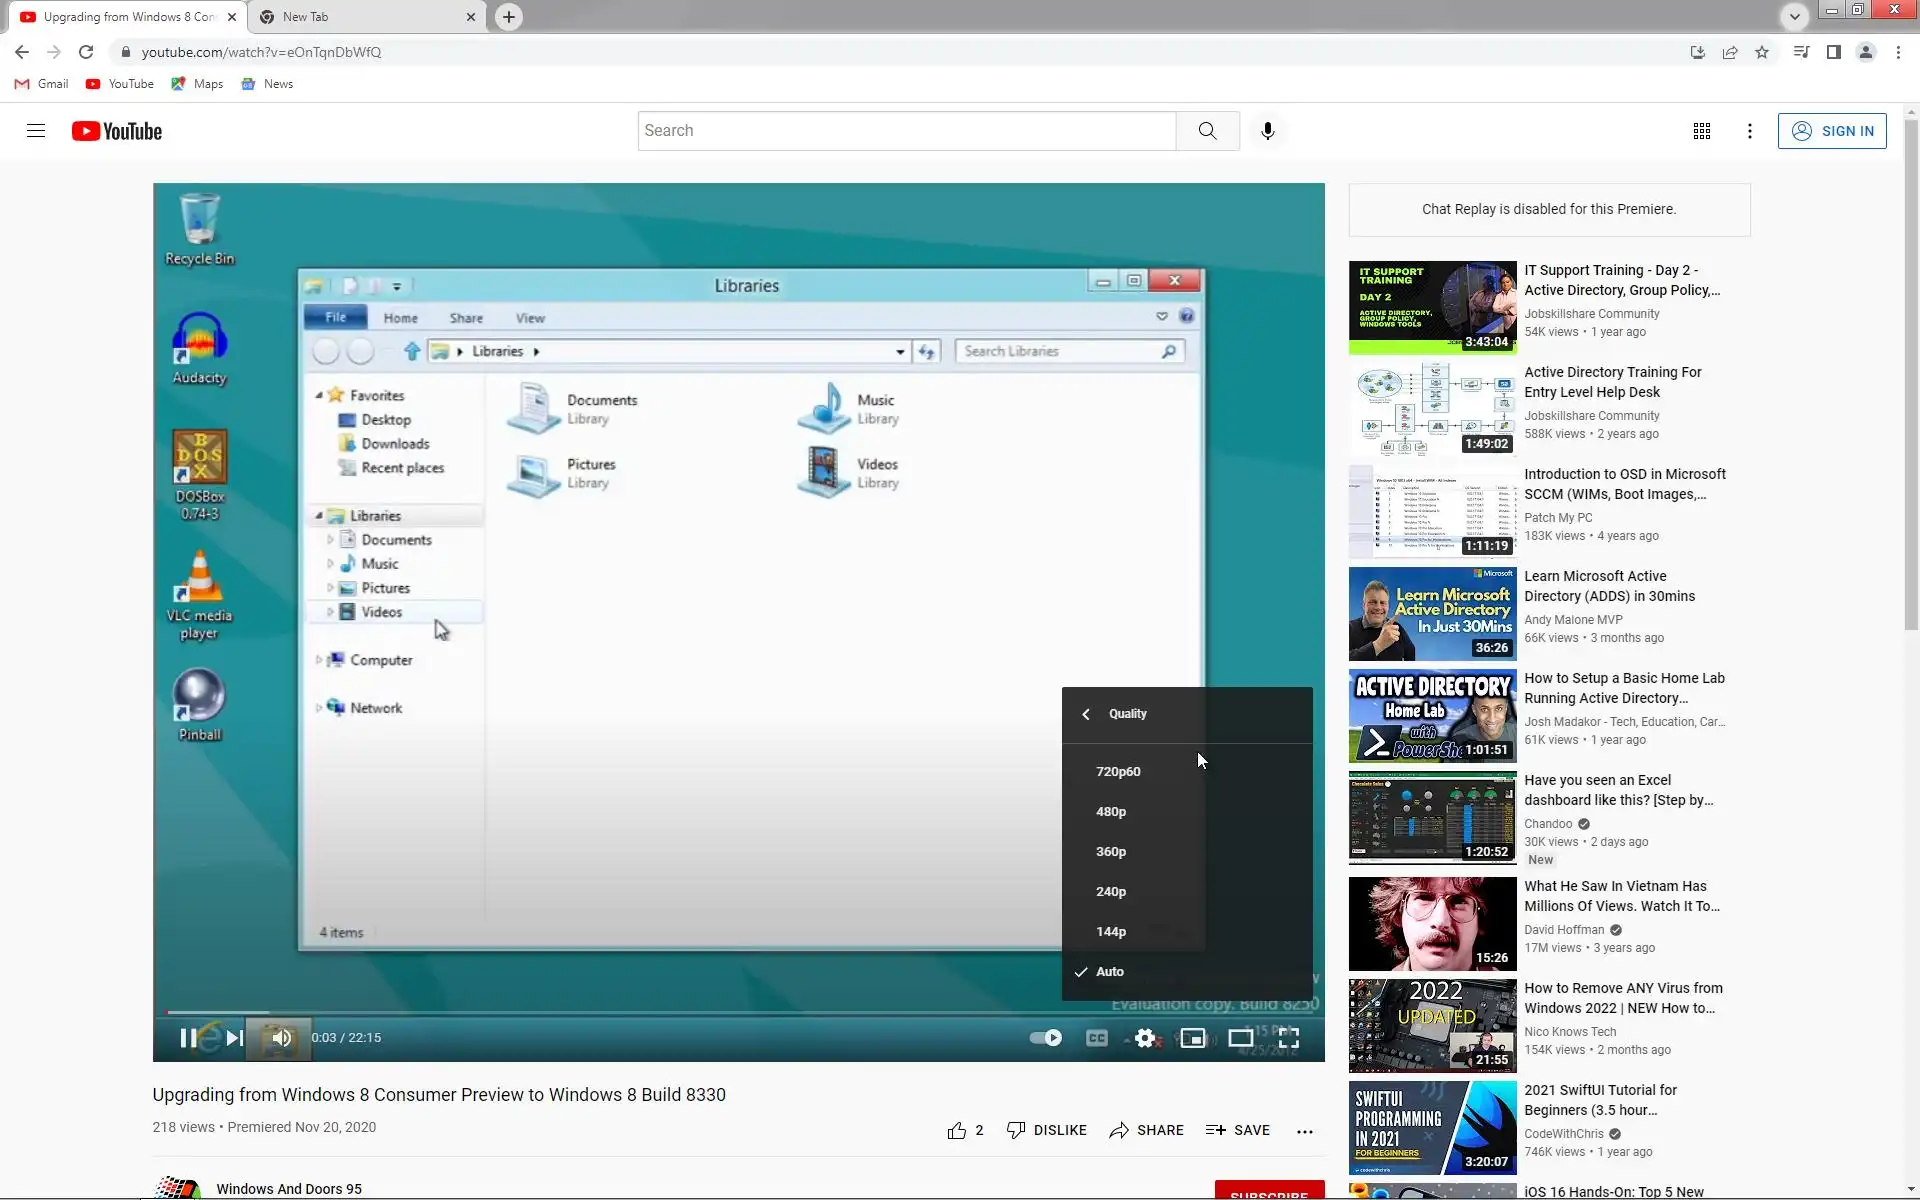Choose 720p60 quality

point(1118,771)
